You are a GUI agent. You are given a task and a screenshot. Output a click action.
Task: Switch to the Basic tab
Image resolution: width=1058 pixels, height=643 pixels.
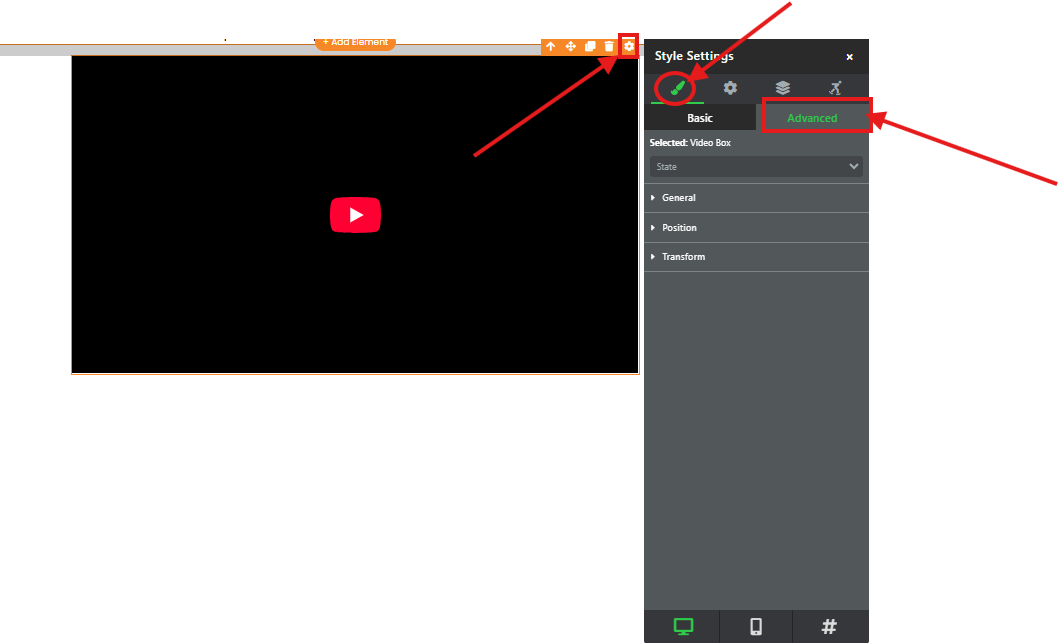point(700,118)
